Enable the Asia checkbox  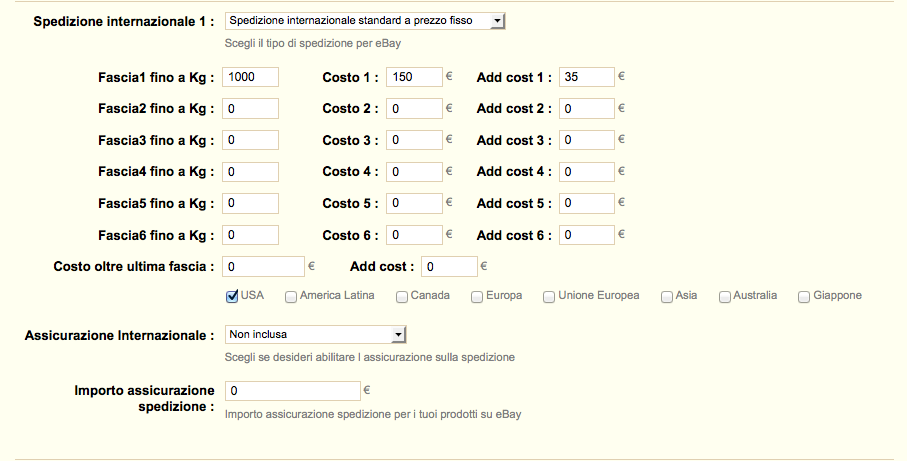[666, 296]
